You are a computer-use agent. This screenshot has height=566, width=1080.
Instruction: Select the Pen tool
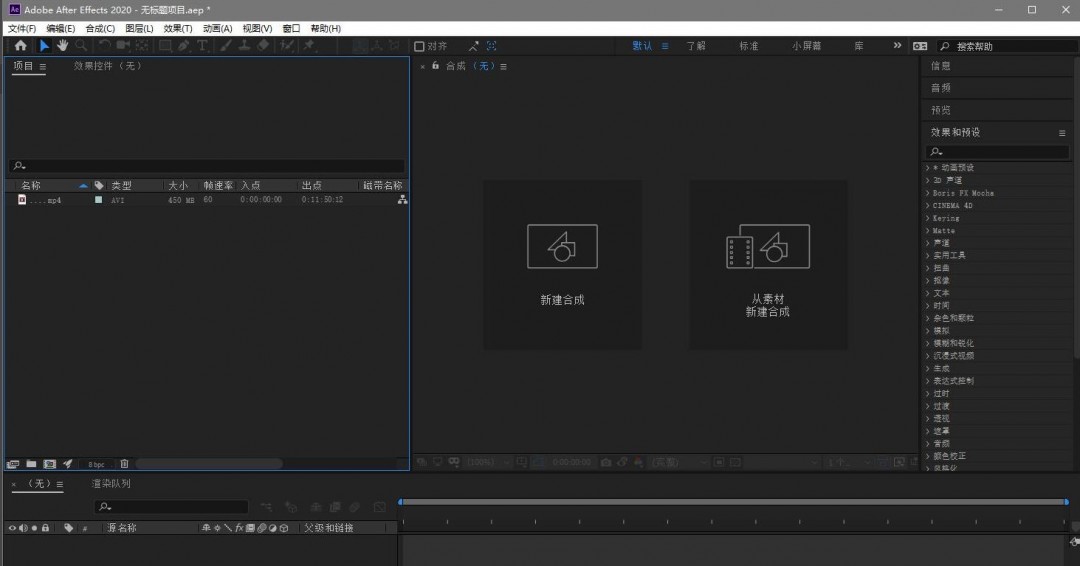tap(184, 46)
